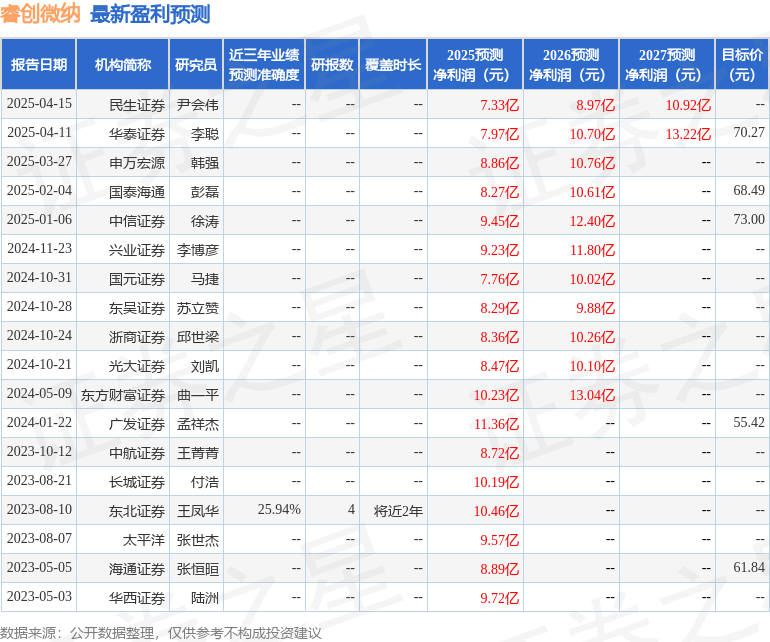
Task: Click the 2025预测净利润 column header
Action: pos(475,64)
